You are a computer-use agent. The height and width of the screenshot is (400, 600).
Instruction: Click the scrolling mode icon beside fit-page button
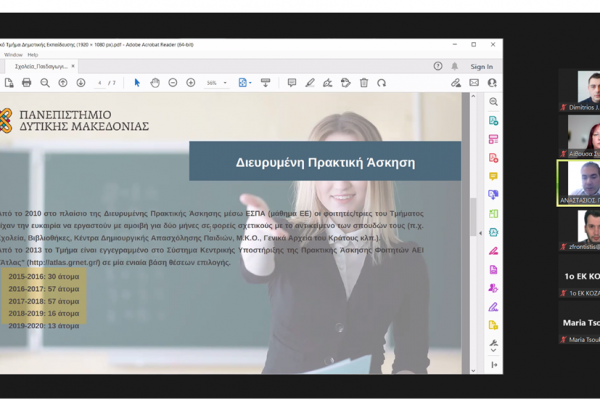[265, 83]
